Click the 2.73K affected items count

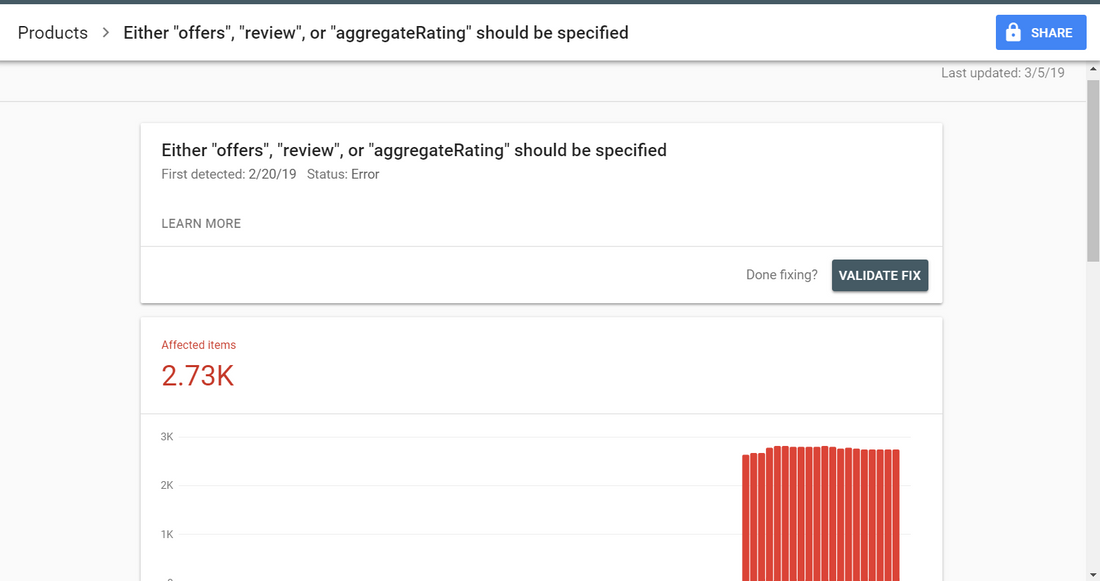click(x=198, y=375)
